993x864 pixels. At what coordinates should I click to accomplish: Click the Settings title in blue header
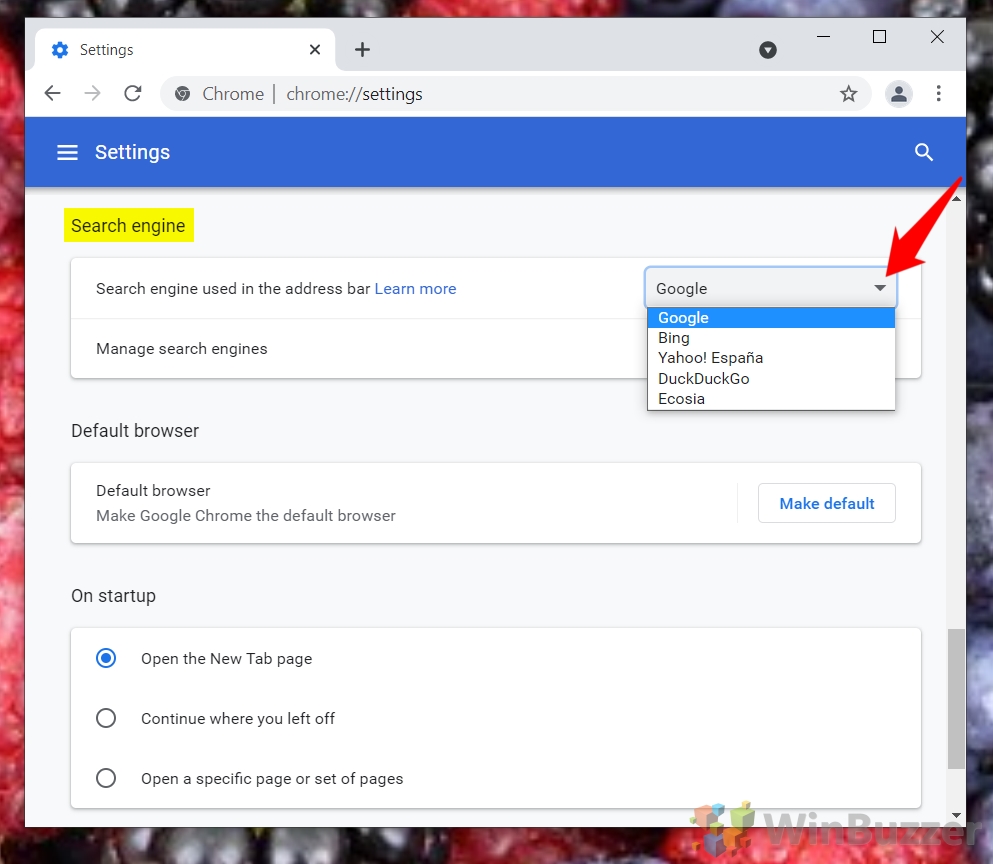[x=132, y=152]
